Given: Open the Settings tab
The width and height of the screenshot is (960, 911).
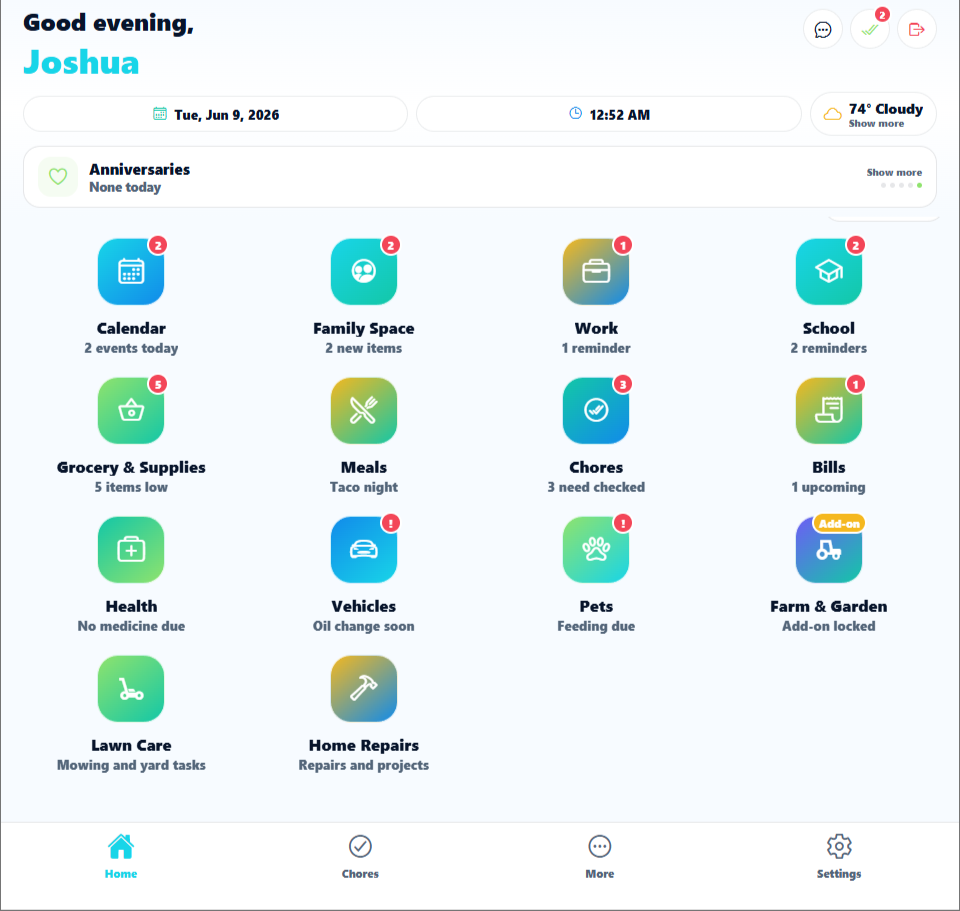Looking at the screenshot, I should 839,857.
